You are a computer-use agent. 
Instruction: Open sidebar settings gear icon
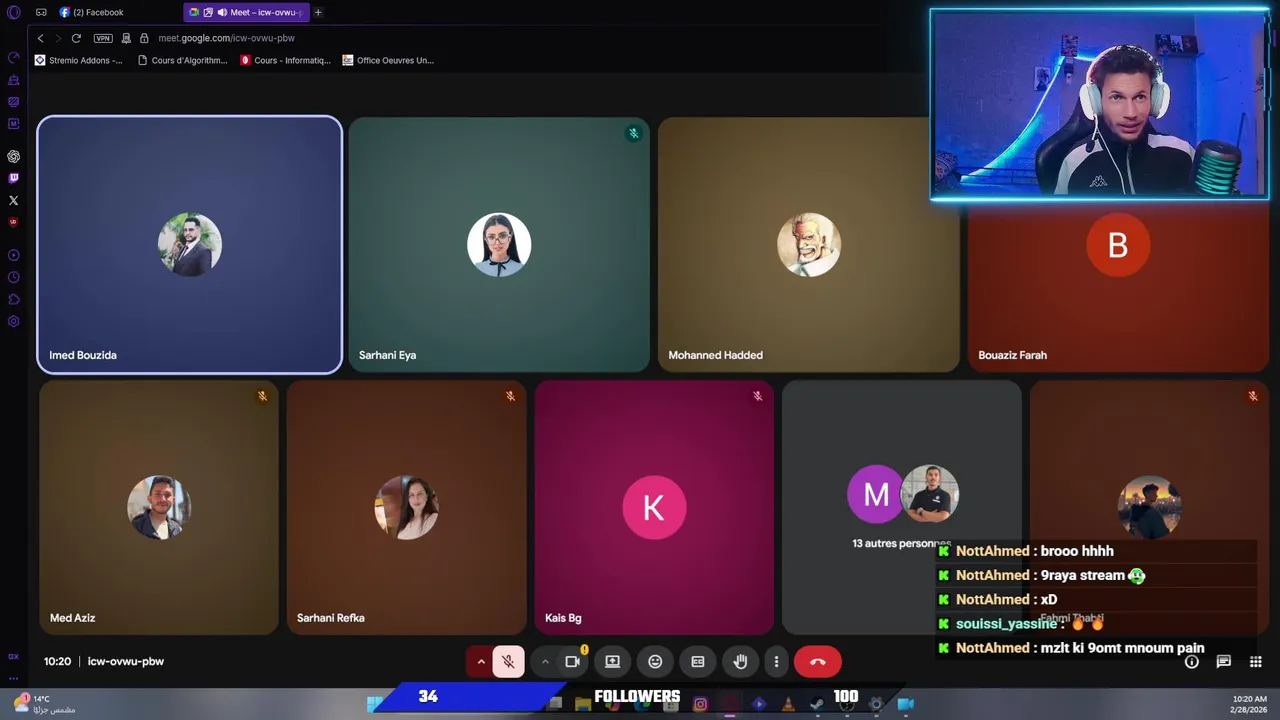coord(13,321)
